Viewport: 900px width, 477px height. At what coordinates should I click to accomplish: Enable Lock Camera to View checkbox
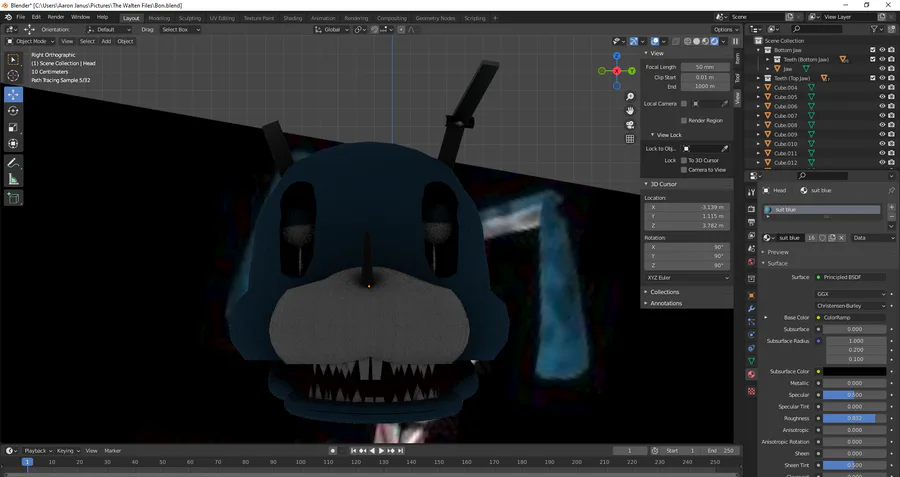click(684, 170)
